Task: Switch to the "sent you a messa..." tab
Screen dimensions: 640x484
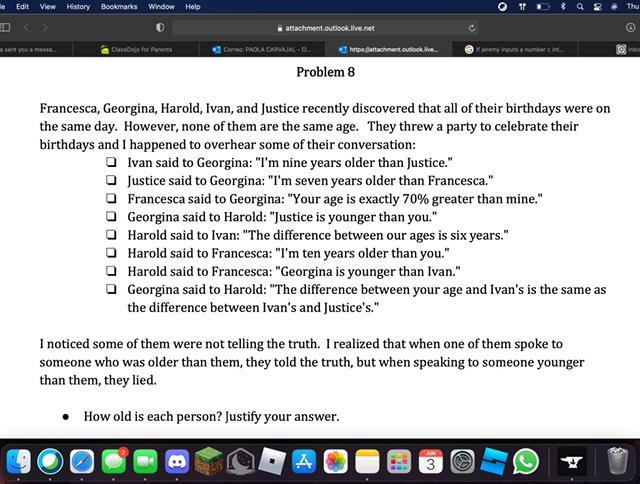Action: [x=36, y=49]
